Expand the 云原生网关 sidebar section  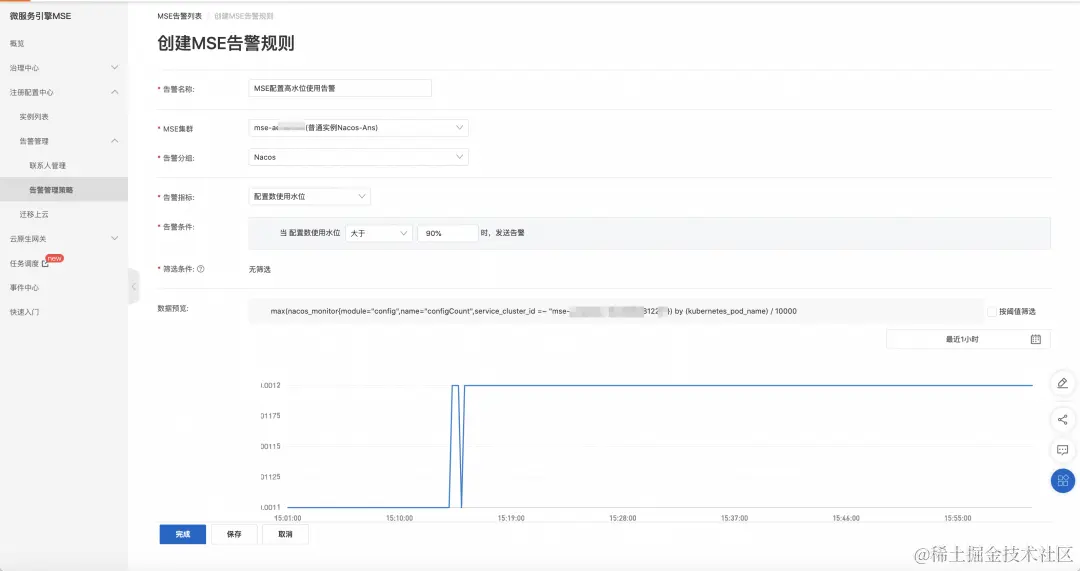pyautogui.click(x=114, y=238)
